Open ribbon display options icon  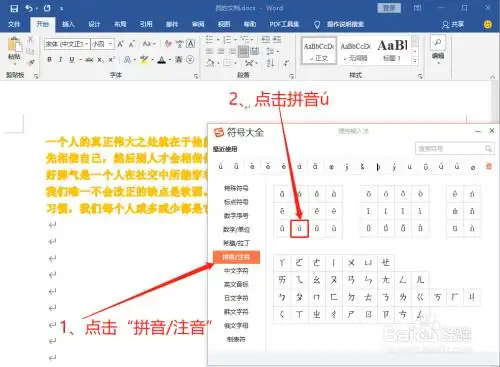tap(417, 8)
